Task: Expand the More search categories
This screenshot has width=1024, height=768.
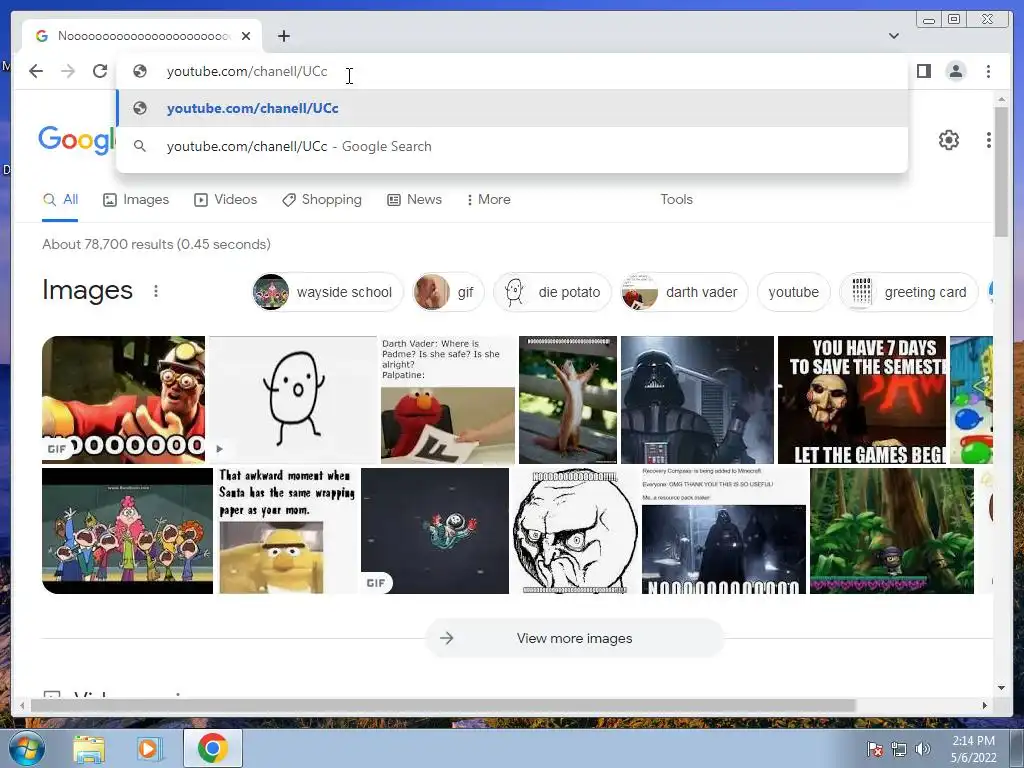Action: point(488,200)
